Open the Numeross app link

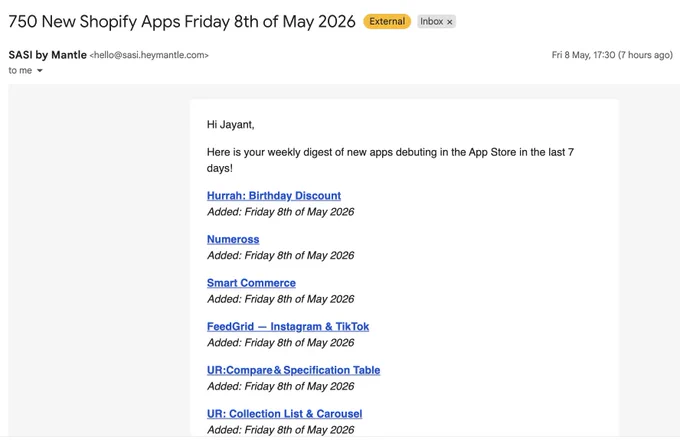click(x=233, y=239)
